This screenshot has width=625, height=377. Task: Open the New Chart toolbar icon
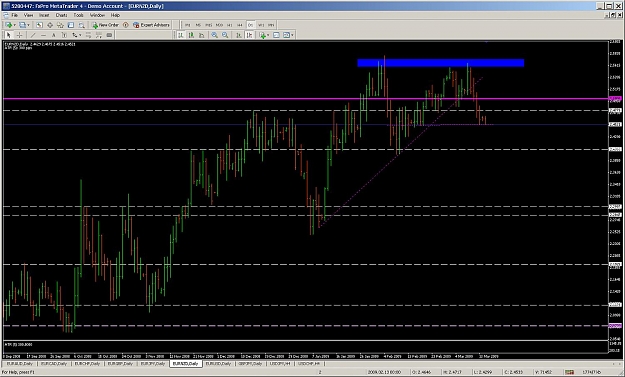pos(9,25)
